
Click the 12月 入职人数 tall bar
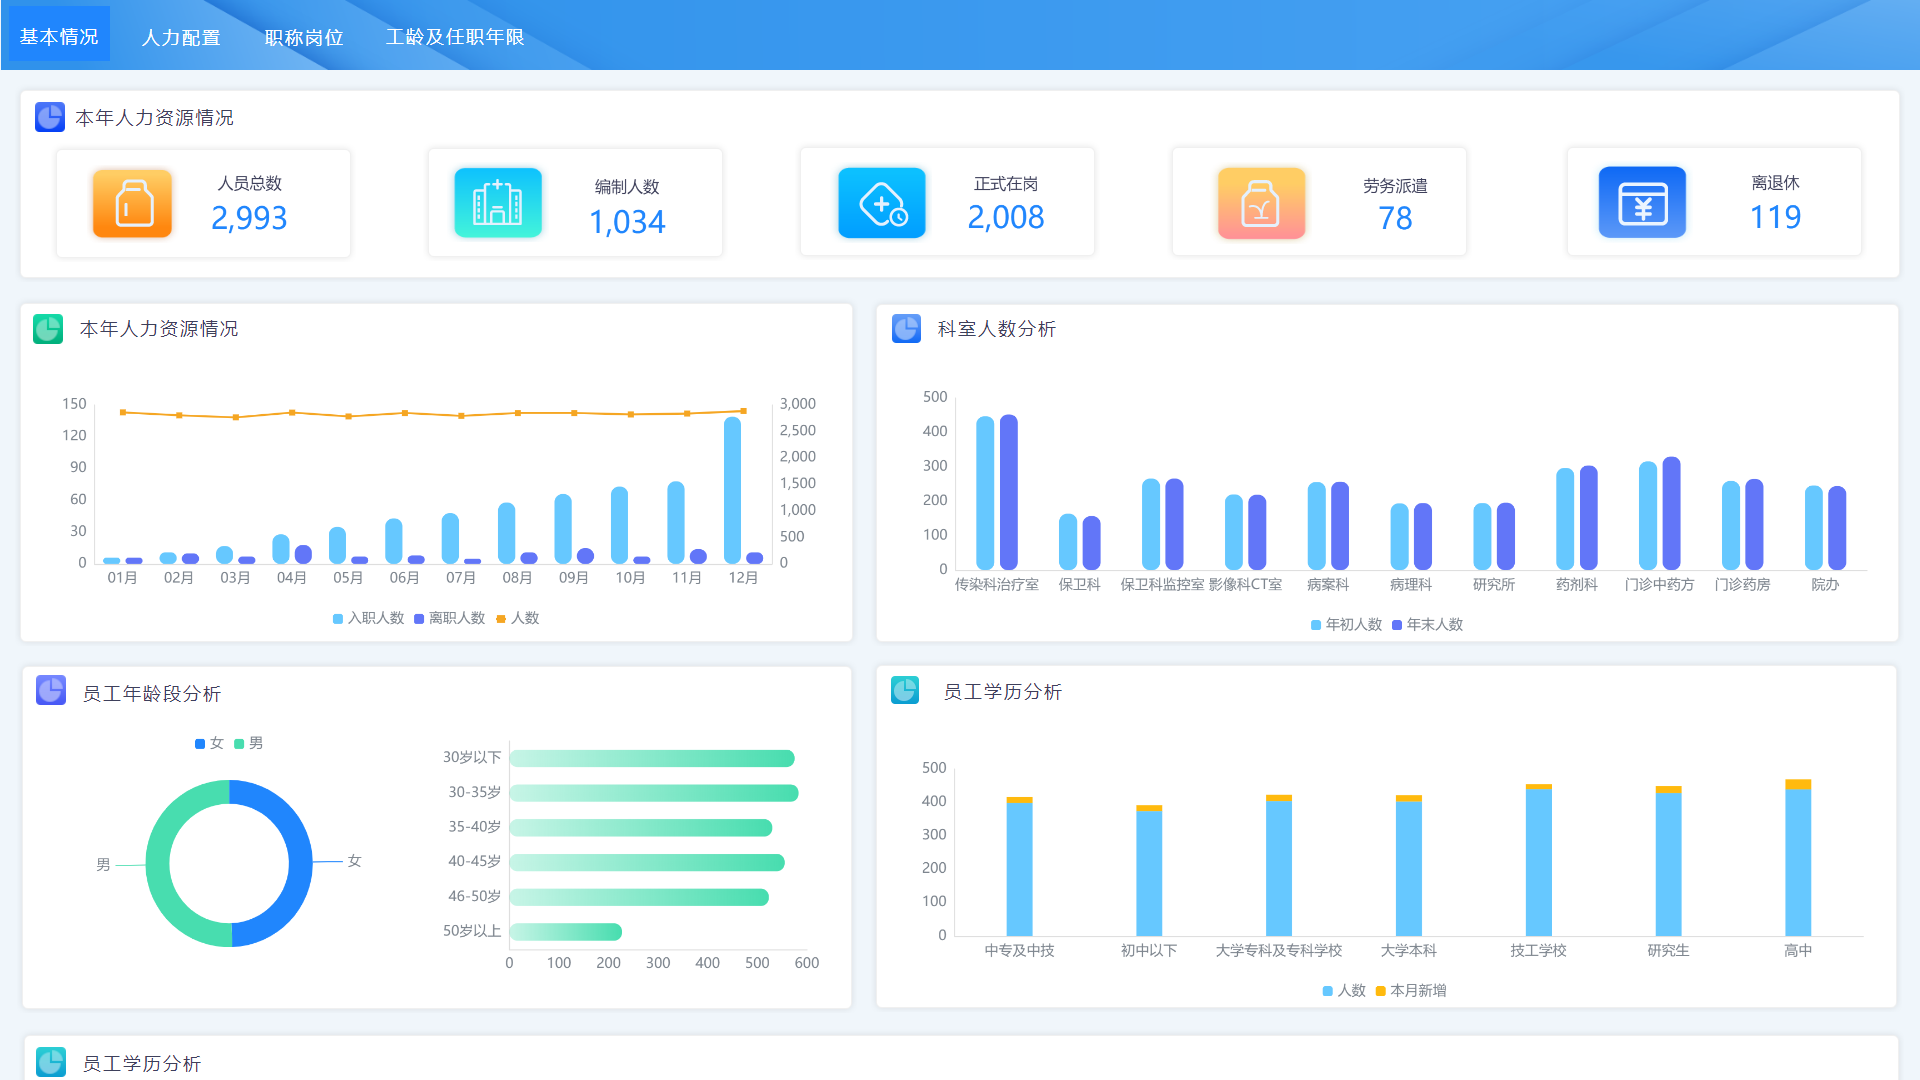[732, 490]
